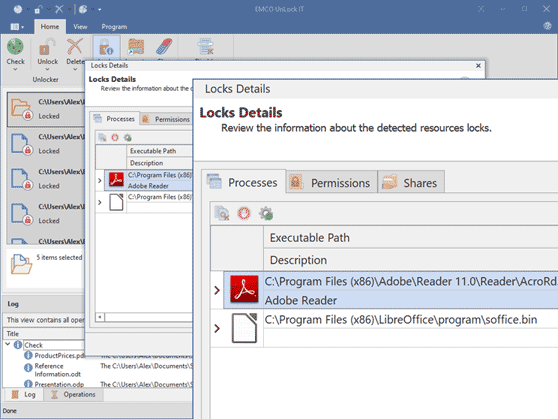The image size is (558, 419).
Task: Open the Permissions tab in the magnified Locks Details
Action: point(332,182)
